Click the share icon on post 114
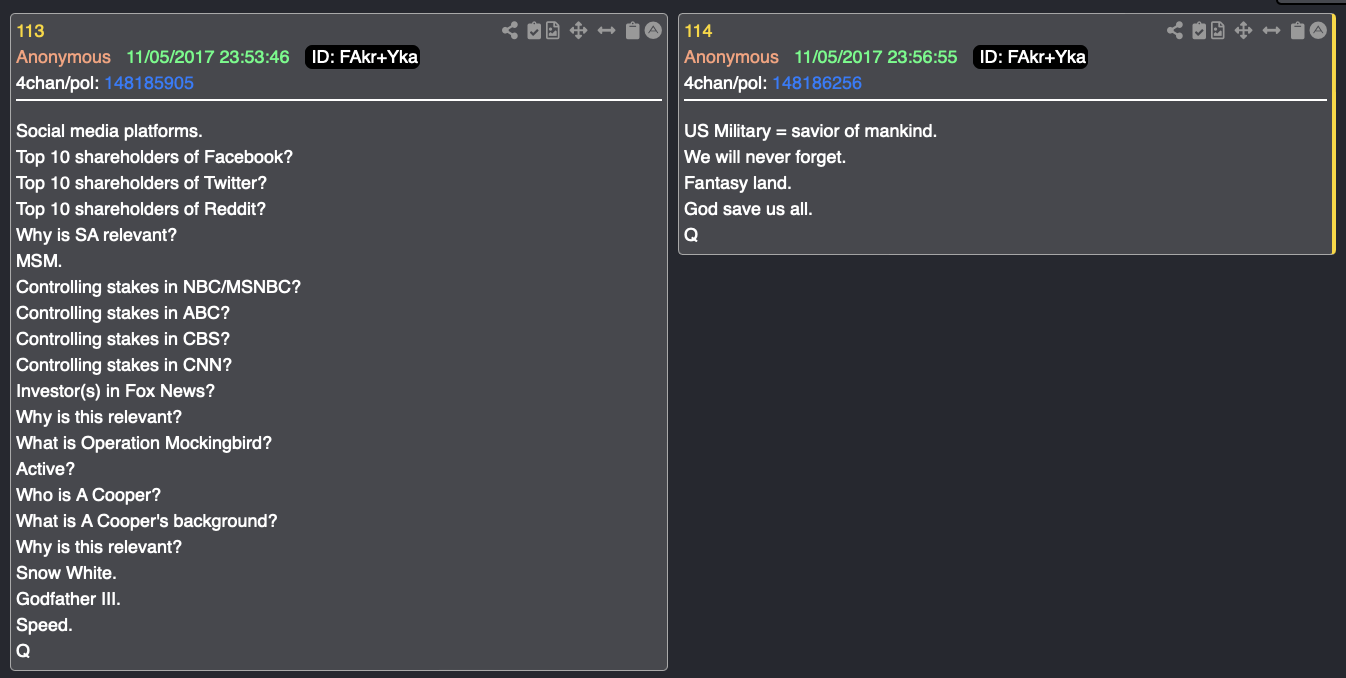This screenshot has width=1346, height=678. click(1175, 31)
